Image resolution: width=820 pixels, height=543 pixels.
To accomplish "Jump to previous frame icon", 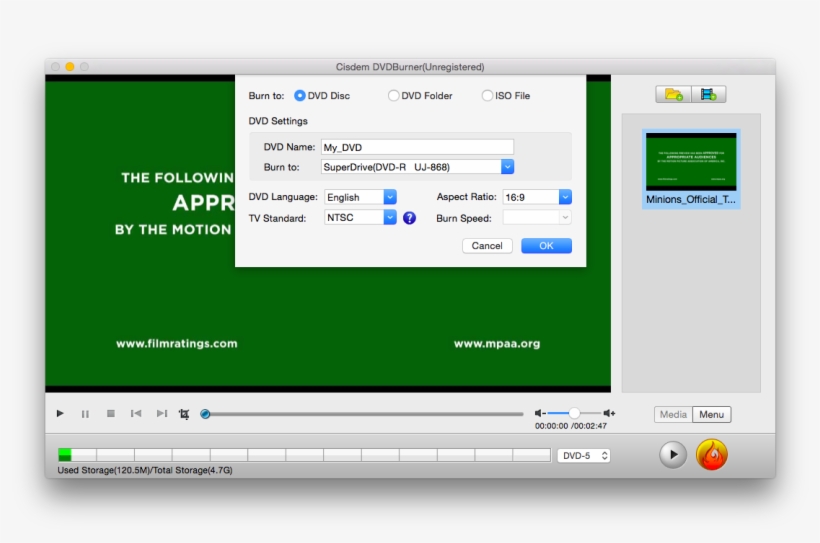I will click(x=136, y=413).
